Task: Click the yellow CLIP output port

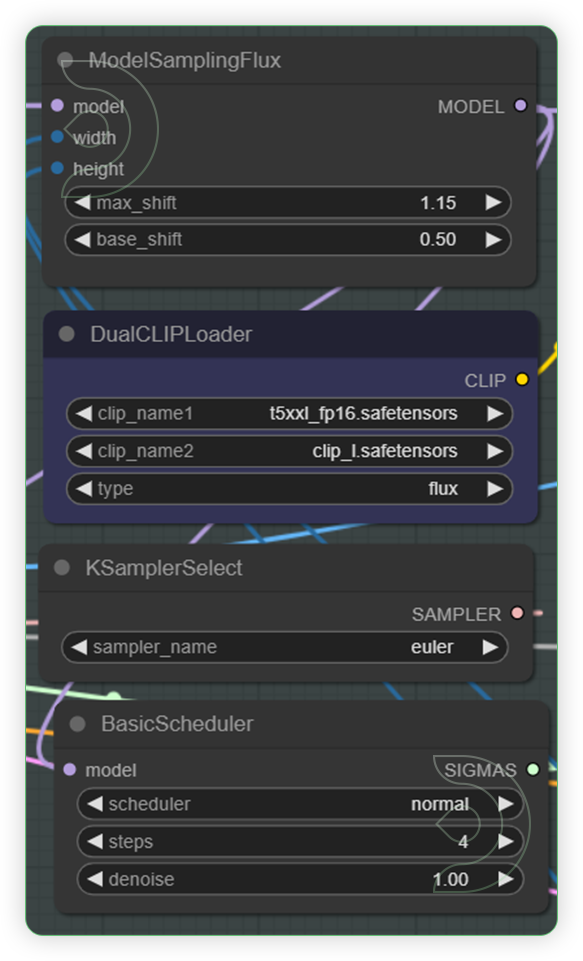Action: pos(520,380)
